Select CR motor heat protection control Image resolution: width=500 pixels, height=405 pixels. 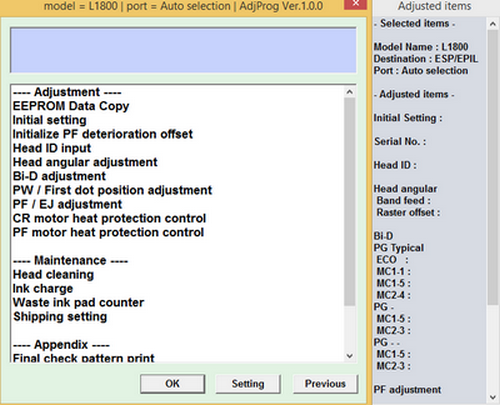pyautogui.click(x=109, y=218)
